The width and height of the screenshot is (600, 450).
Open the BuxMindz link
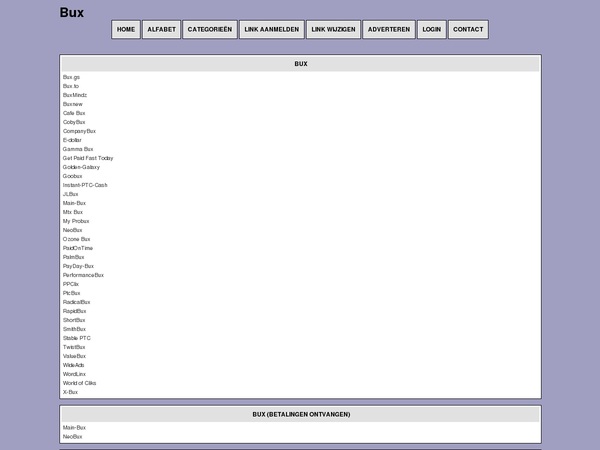(x=75, y=95)
